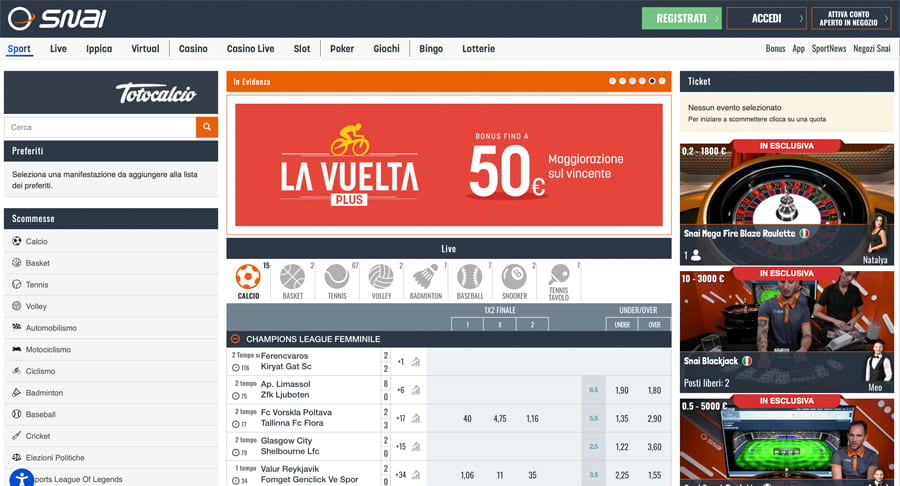The height and width of the screenshot is (486, 900).
Task: Open Tennis in Scommesse list
Action: pyautogui.click(x=111, y=285)
